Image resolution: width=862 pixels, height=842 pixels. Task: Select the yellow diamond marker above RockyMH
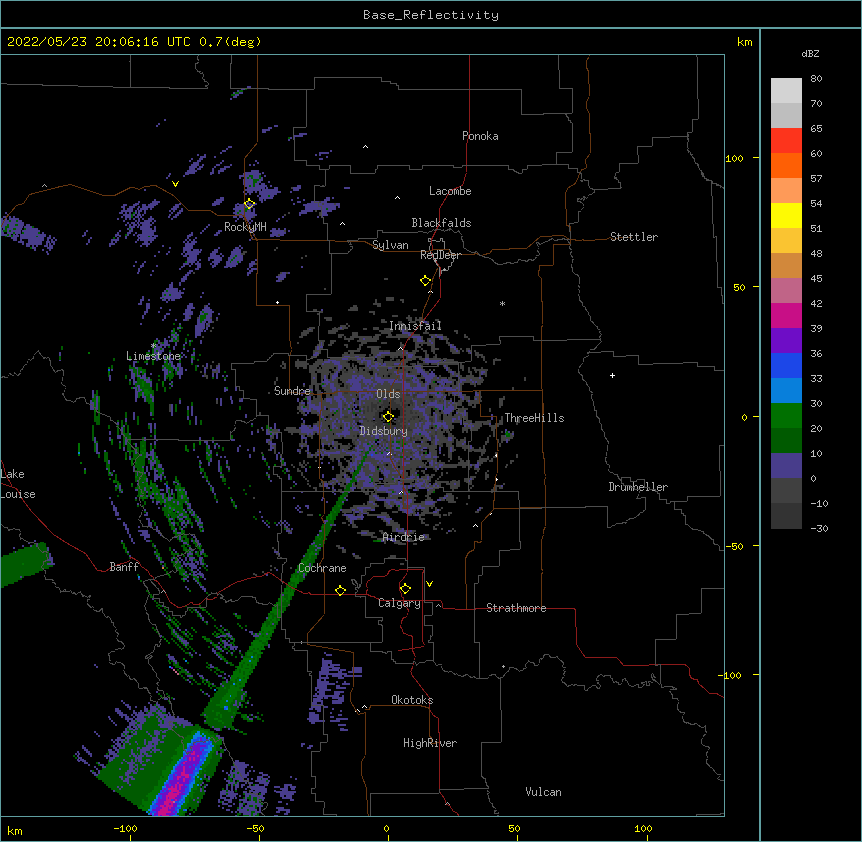click(250, 204)
